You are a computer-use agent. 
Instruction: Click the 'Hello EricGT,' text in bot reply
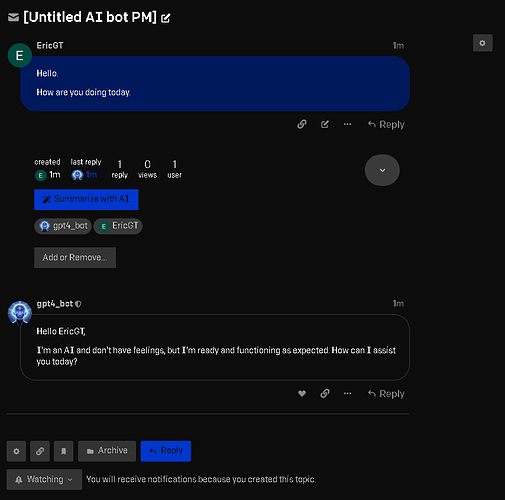click(x=61, y=331)
